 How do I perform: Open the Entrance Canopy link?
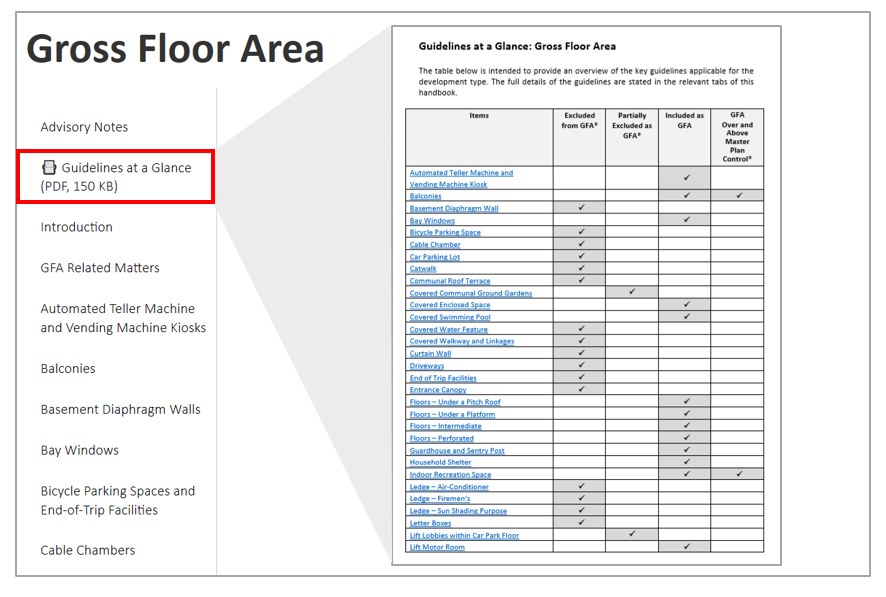click(x=438, y=390)
